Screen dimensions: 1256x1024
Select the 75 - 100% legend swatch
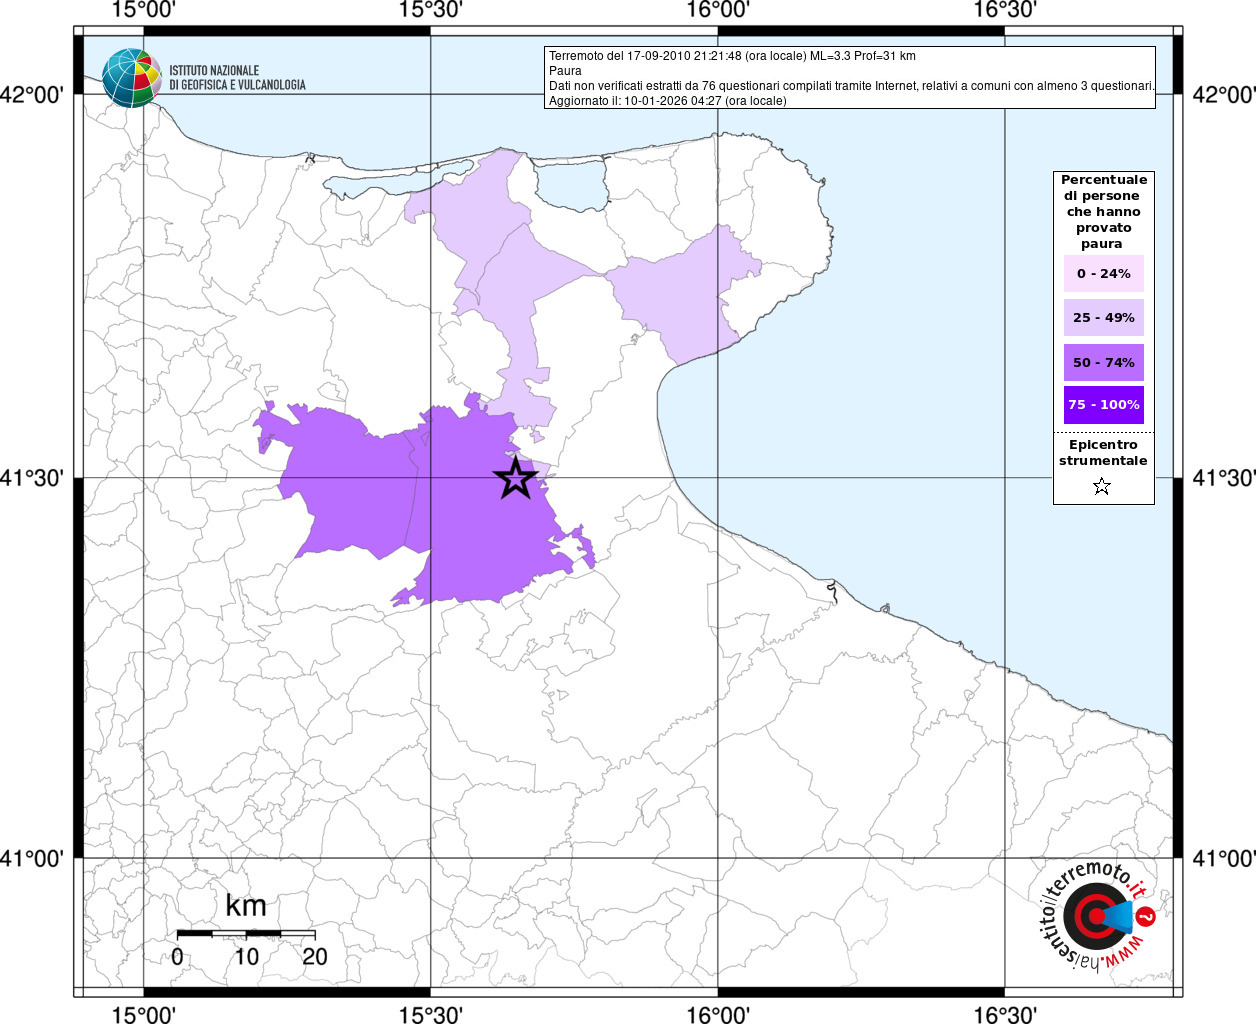pos(1103,405)
